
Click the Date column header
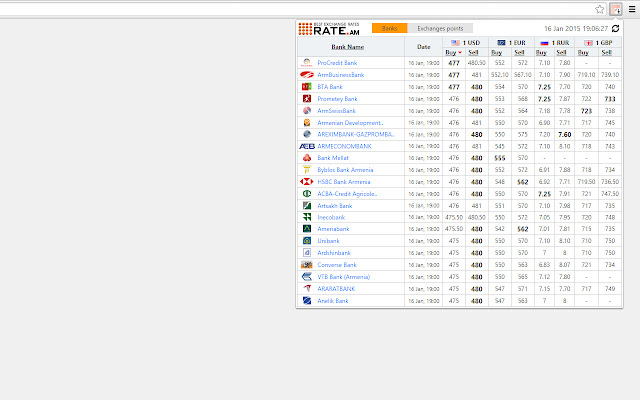[424, 47]
